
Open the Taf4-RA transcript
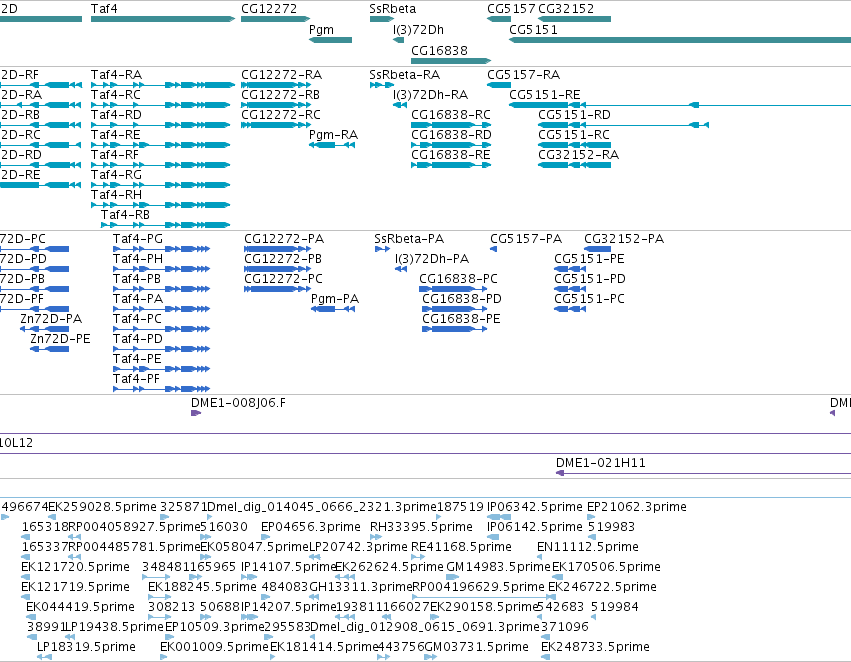(163, 85)
